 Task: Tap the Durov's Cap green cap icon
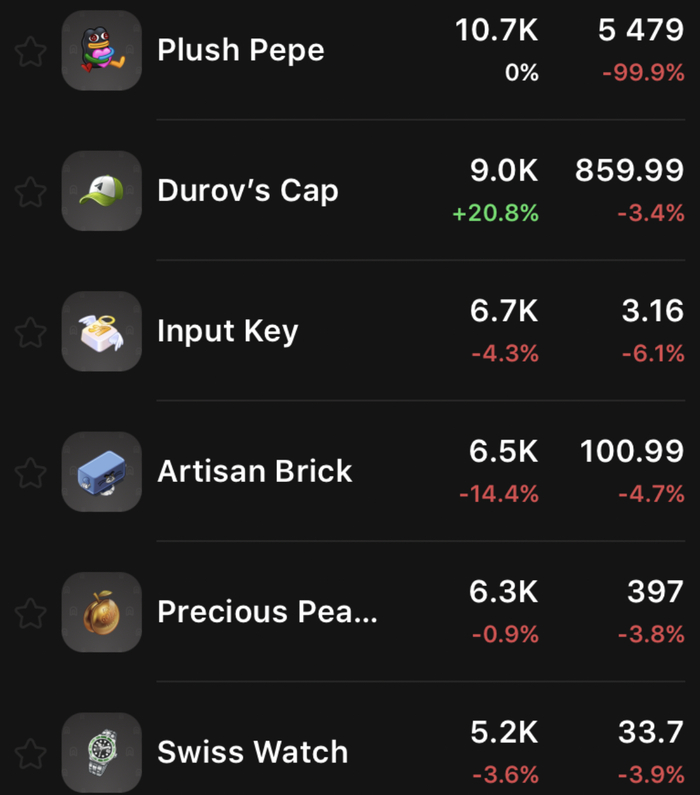click(101, 191)
